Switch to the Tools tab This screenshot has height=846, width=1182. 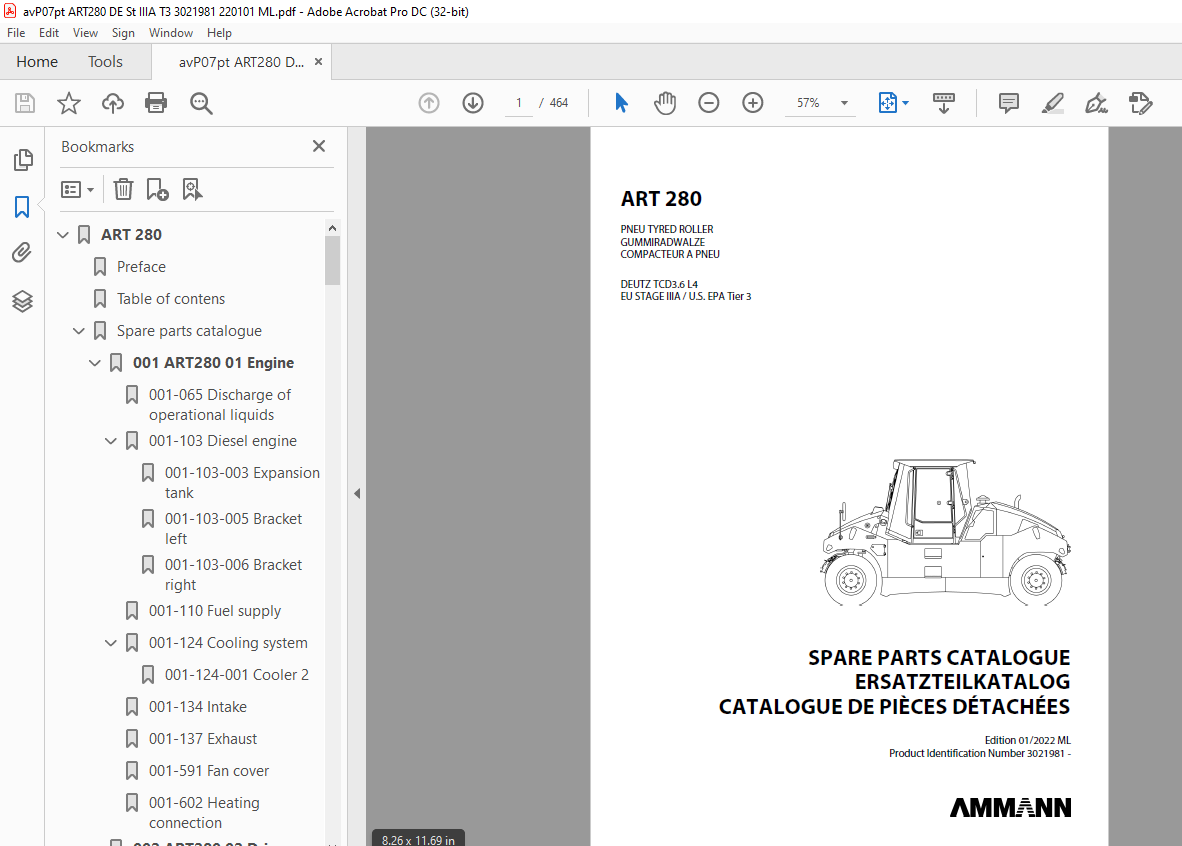coord(105,62)
